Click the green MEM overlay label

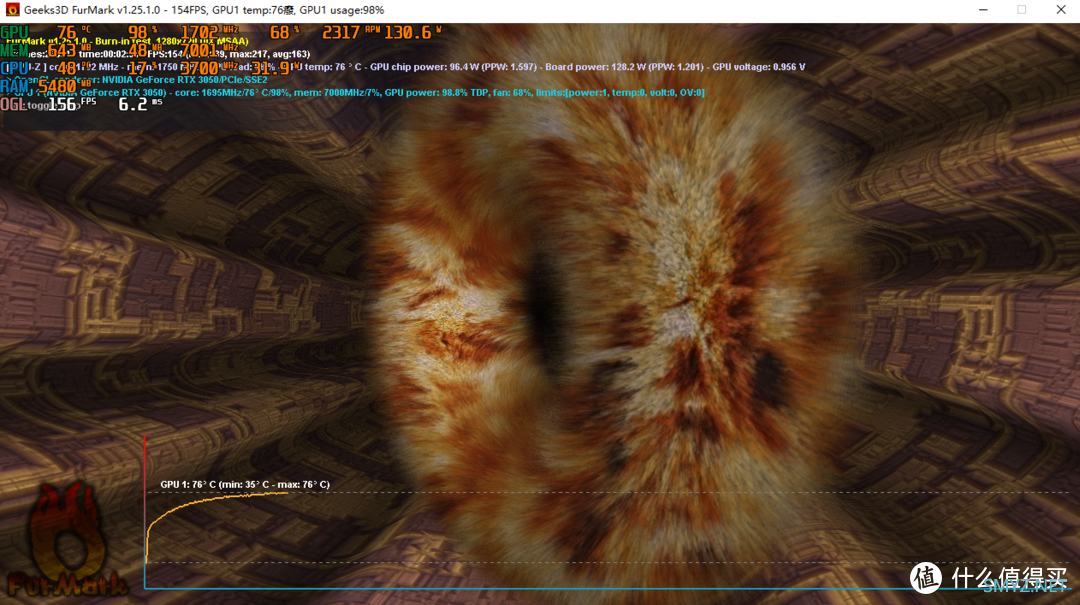[15, 50]
